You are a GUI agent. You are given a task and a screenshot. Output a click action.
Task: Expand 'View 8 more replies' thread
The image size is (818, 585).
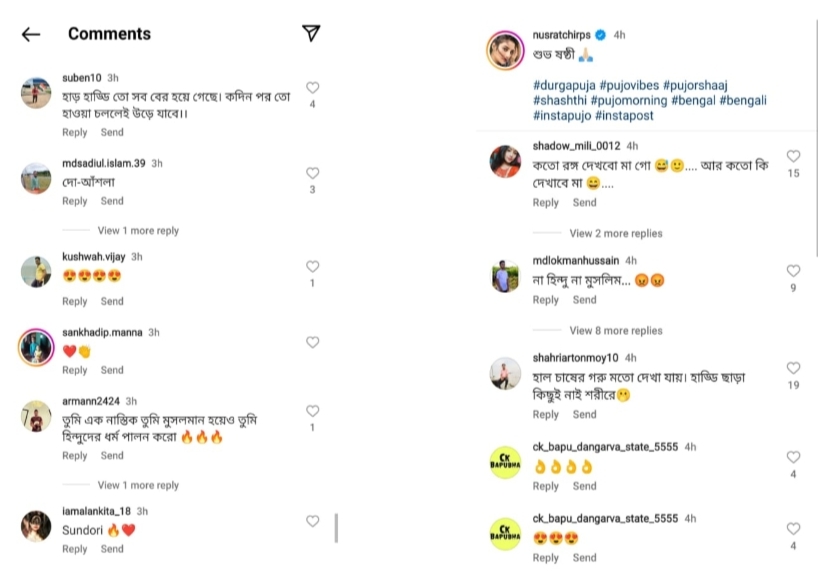tap(615, 331)
